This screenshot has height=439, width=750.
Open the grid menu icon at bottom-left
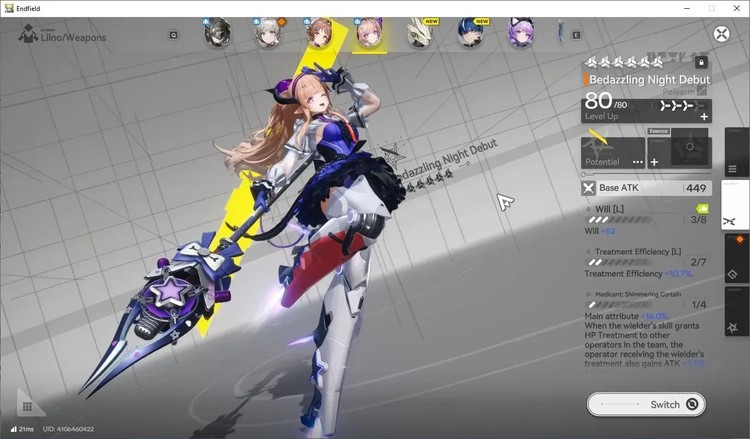[x=28, y=406]
